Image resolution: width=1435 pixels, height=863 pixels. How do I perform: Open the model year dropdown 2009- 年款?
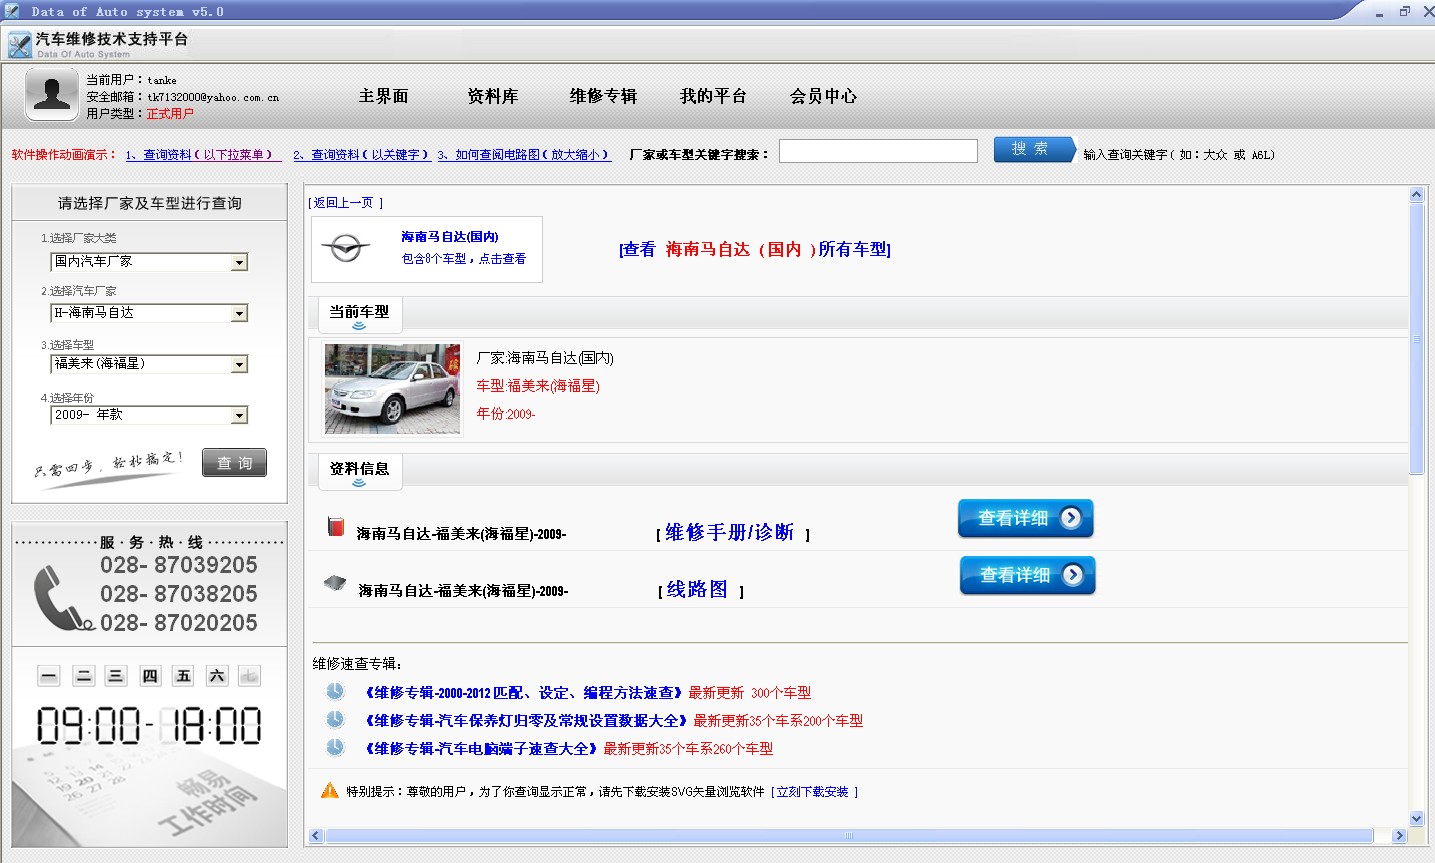pos(239,416)
